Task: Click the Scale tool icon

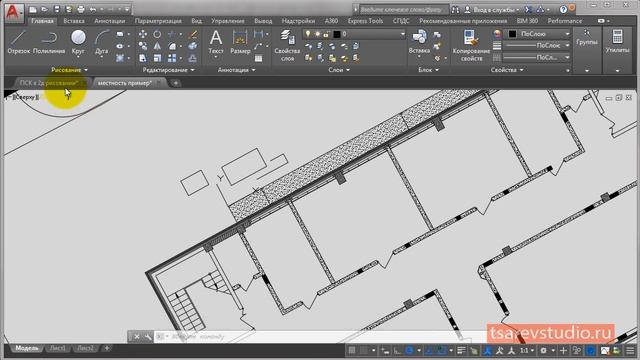Action: pyautogui.click(x=157, y=58)
